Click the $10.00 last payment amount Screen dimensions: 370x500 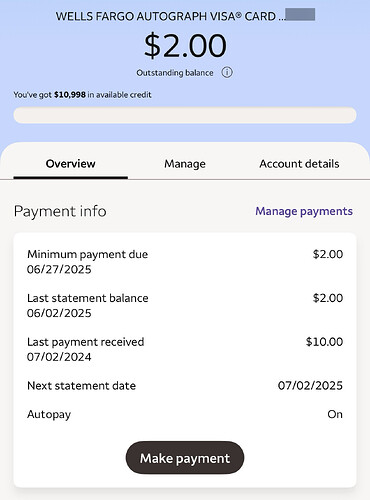click(325, 342)
